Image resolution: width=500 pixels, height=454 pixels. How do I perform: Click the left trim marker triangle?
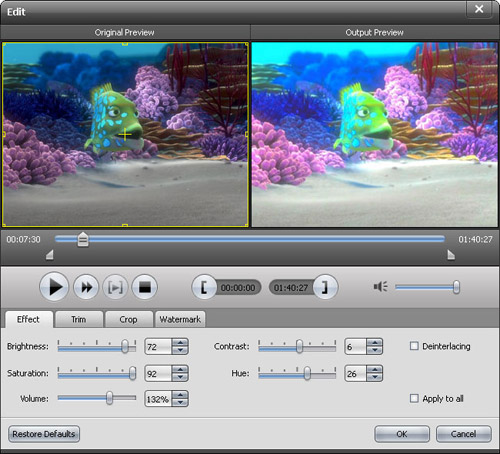[50, 255]
